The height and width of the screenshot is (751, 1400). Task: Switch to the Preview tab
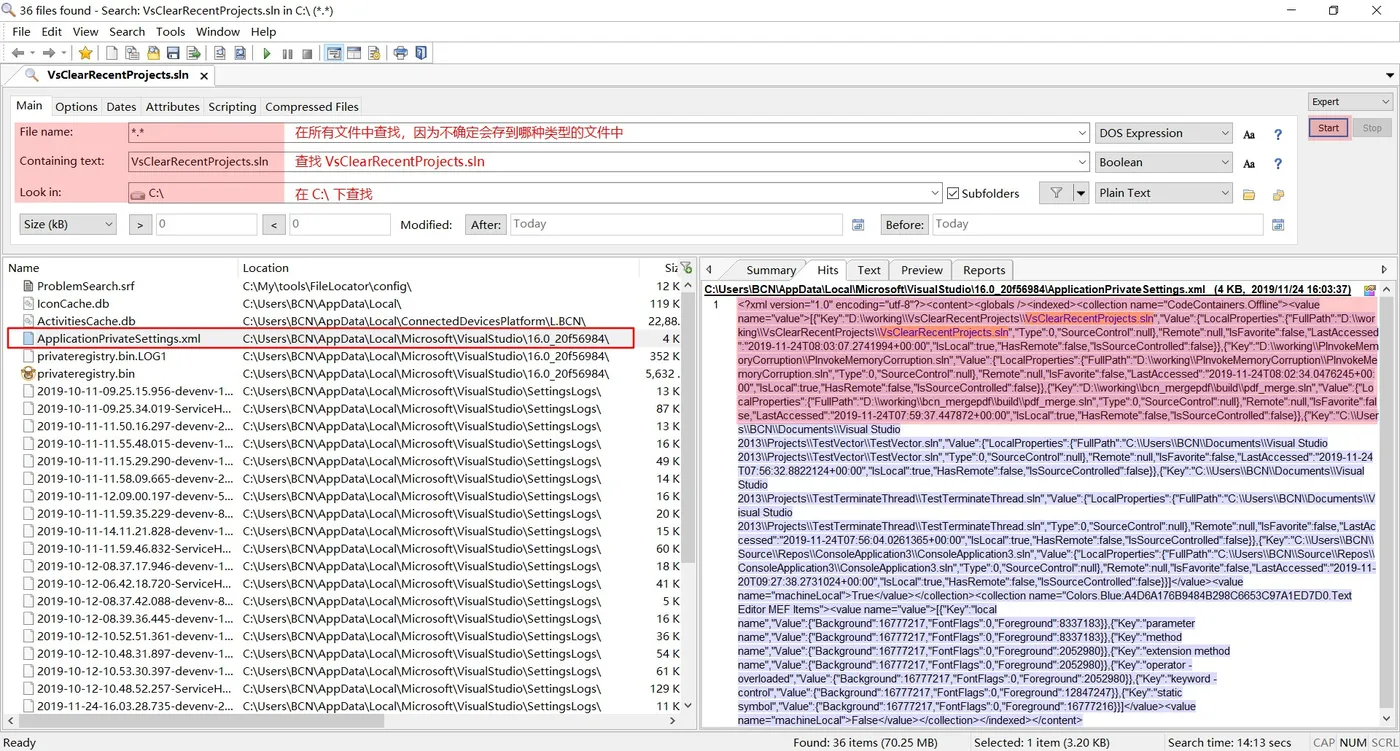(921, 270)
